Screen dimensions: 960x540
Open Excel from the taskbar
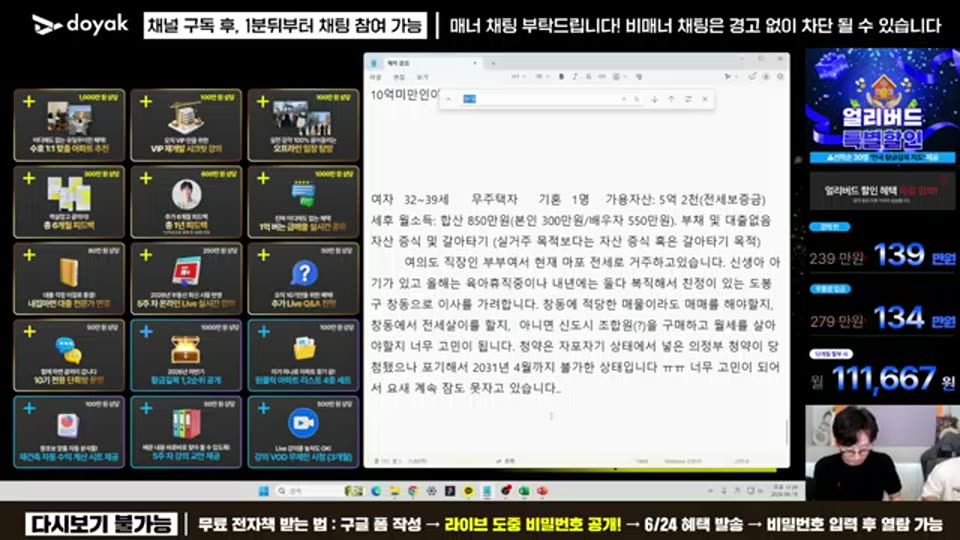[524, 491]
